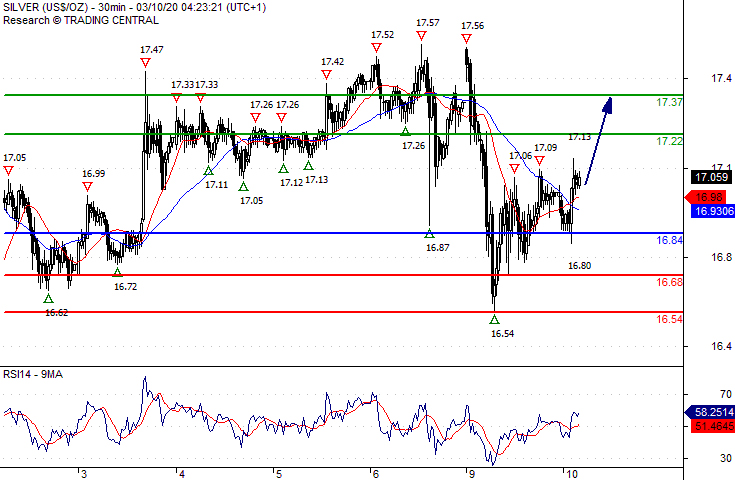Click the 17.4 price axis label

pos(721,78)
